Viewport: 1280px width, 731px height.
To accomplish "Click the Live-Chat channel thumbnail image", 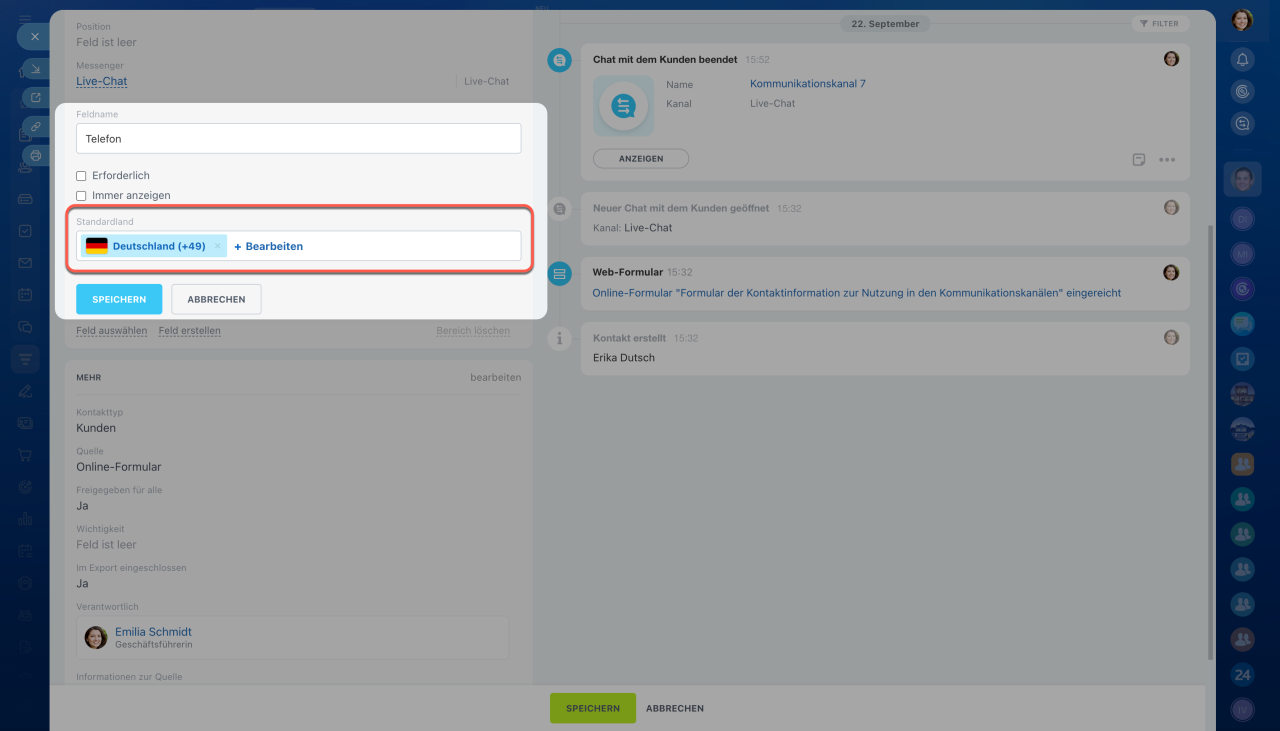I will coord(623,106).
